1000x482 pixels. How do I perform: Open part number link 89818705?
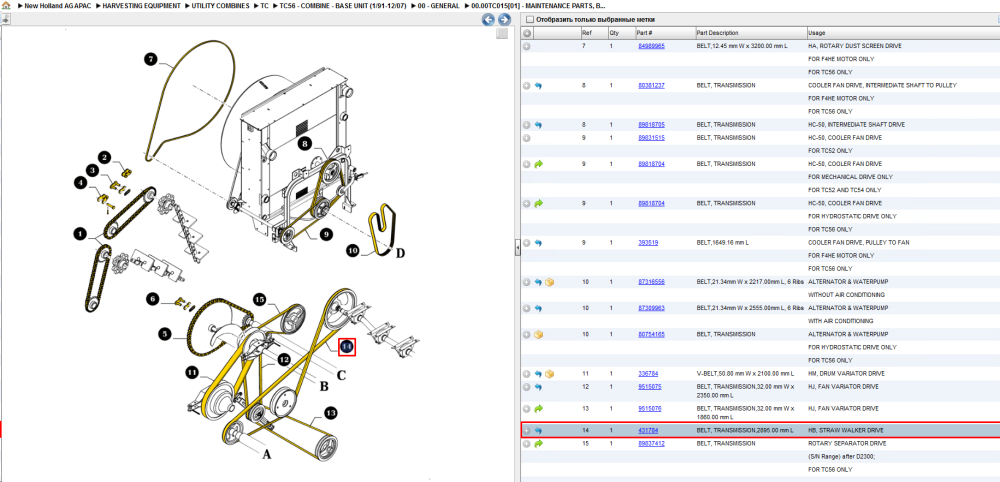click(652, 125)
